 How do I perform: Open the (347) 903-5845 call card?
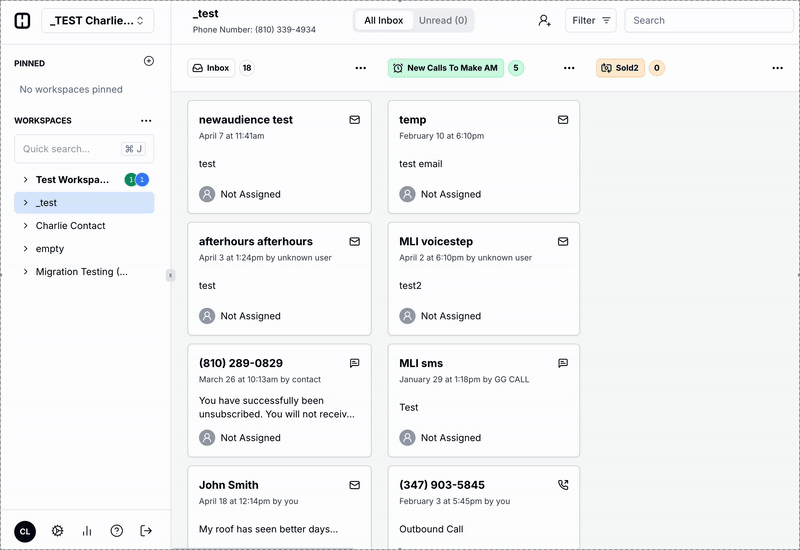[x=484, y=508]
